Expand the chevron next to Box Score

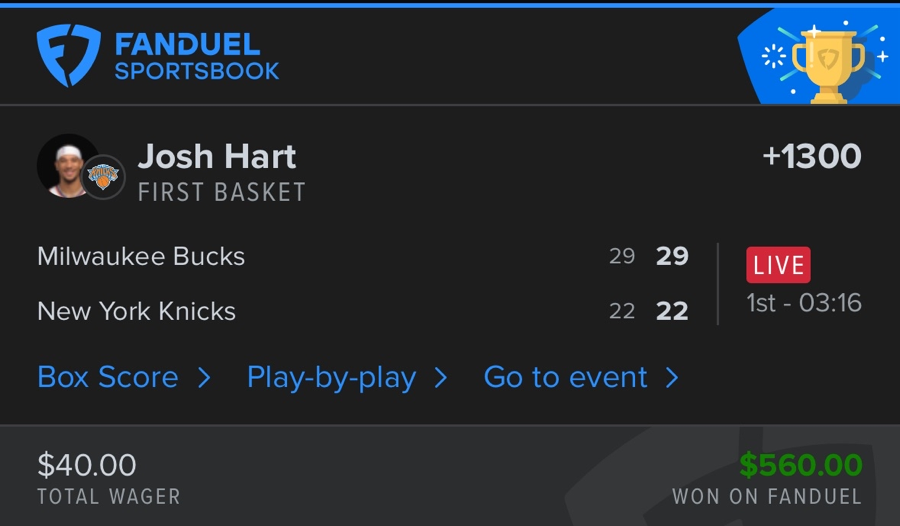(204, 377)
